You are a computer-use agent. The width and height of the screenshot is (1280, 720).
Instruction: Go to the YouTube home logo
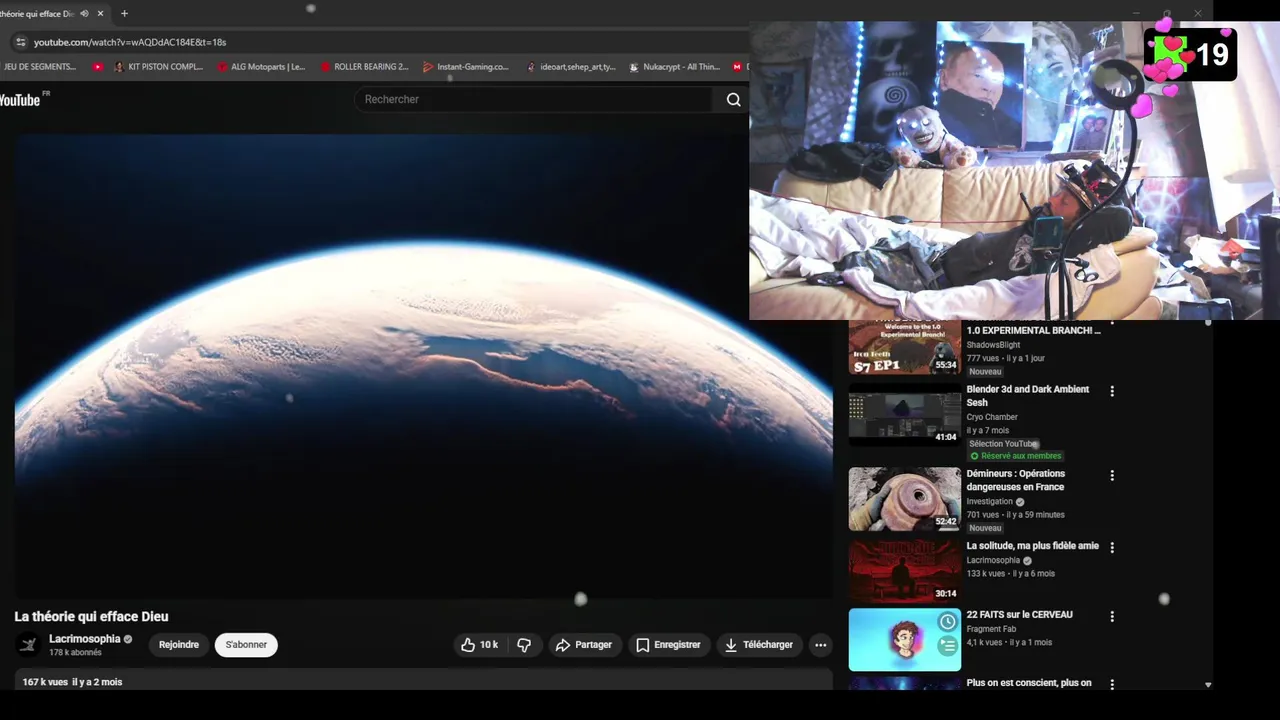22,99
